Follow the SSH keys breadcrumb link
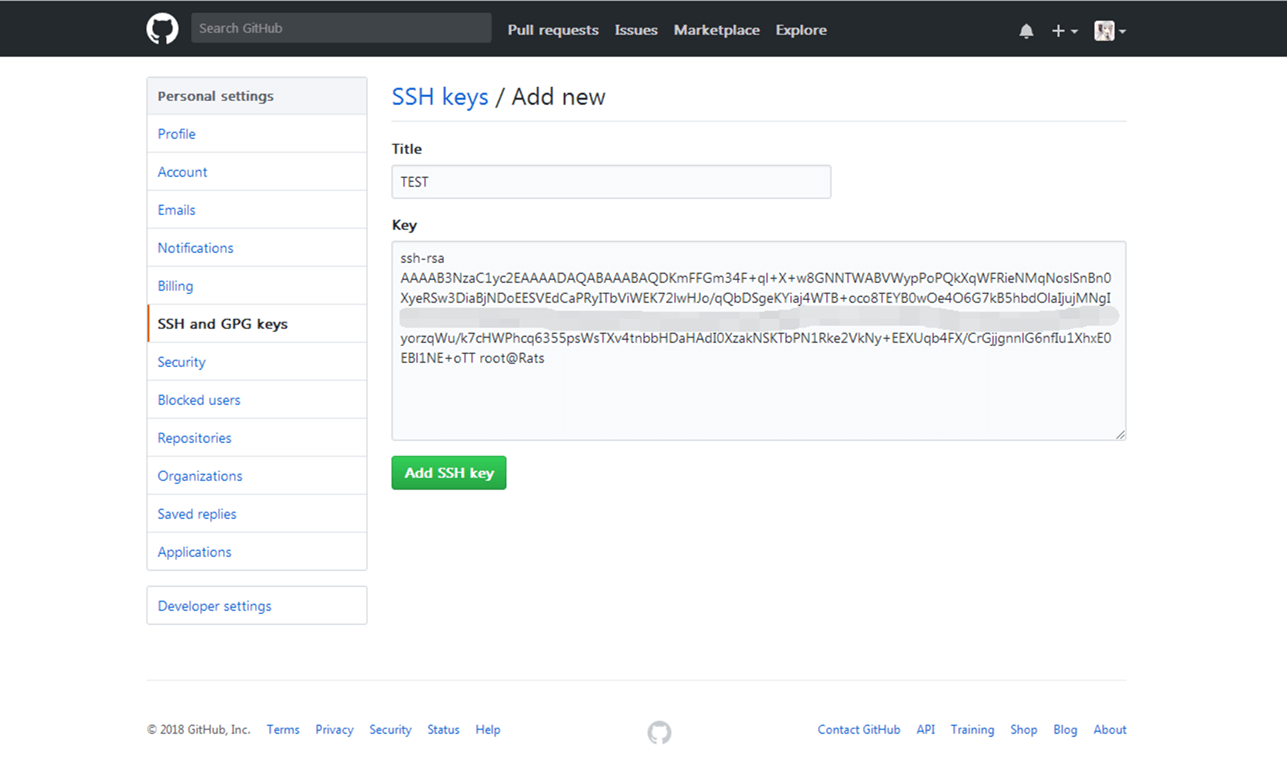The image size is (1287, 761). point(440,97)
